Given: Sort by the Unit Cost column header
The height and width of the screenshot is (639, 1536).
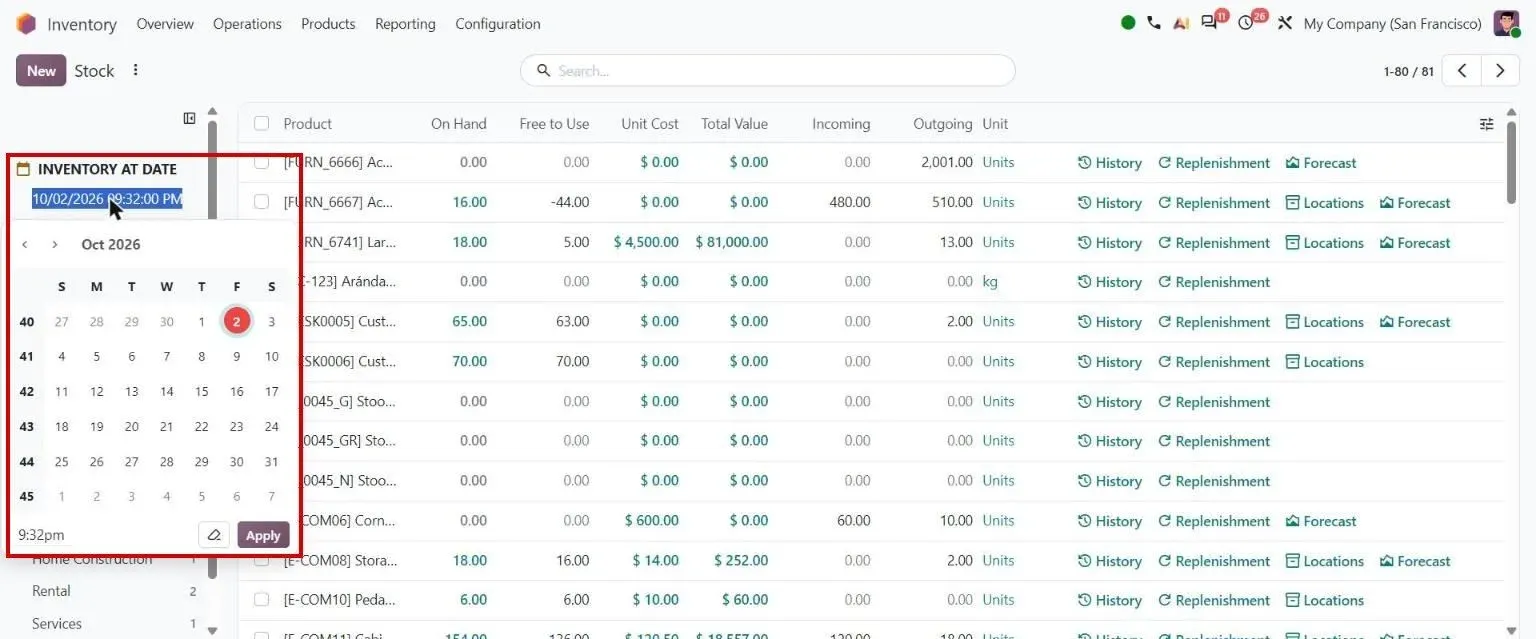Looking at the screenshot, I should 650,124.
